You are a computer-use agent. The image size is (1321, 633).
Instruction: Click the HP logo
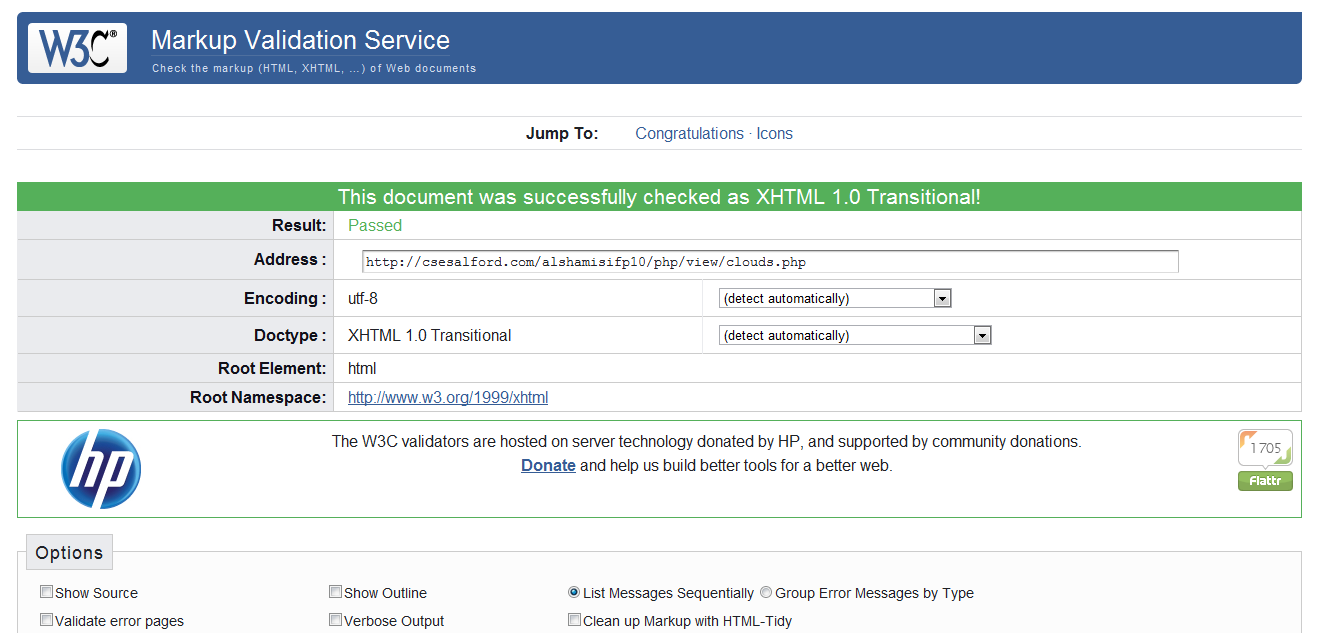pyautogui.click(x=100, y=469)
